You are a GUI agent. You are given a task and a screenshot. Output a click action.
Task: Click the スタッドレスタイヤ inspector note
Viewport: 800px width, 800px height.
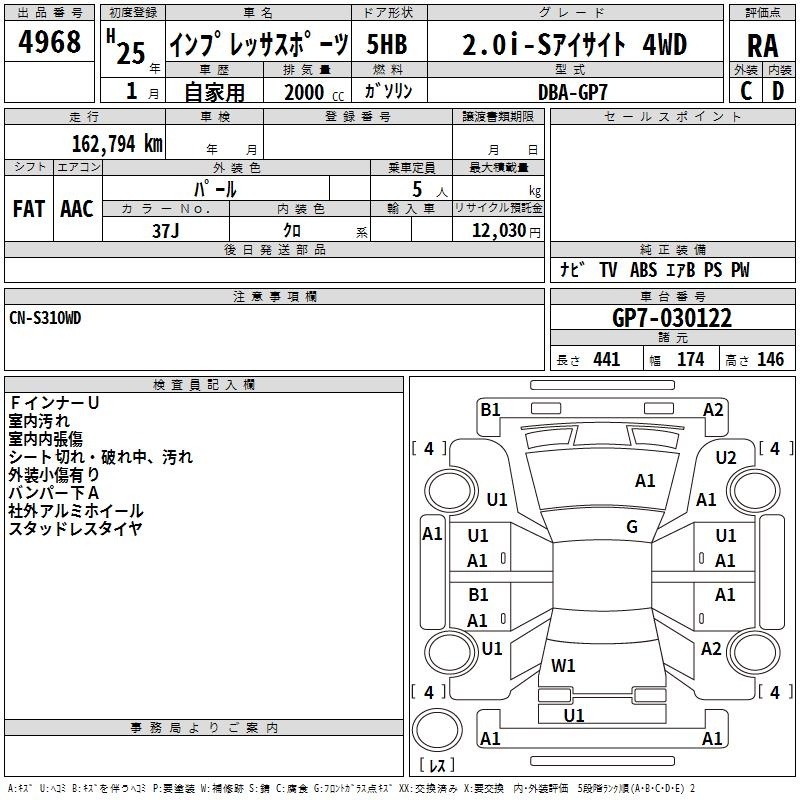point(75,529)
